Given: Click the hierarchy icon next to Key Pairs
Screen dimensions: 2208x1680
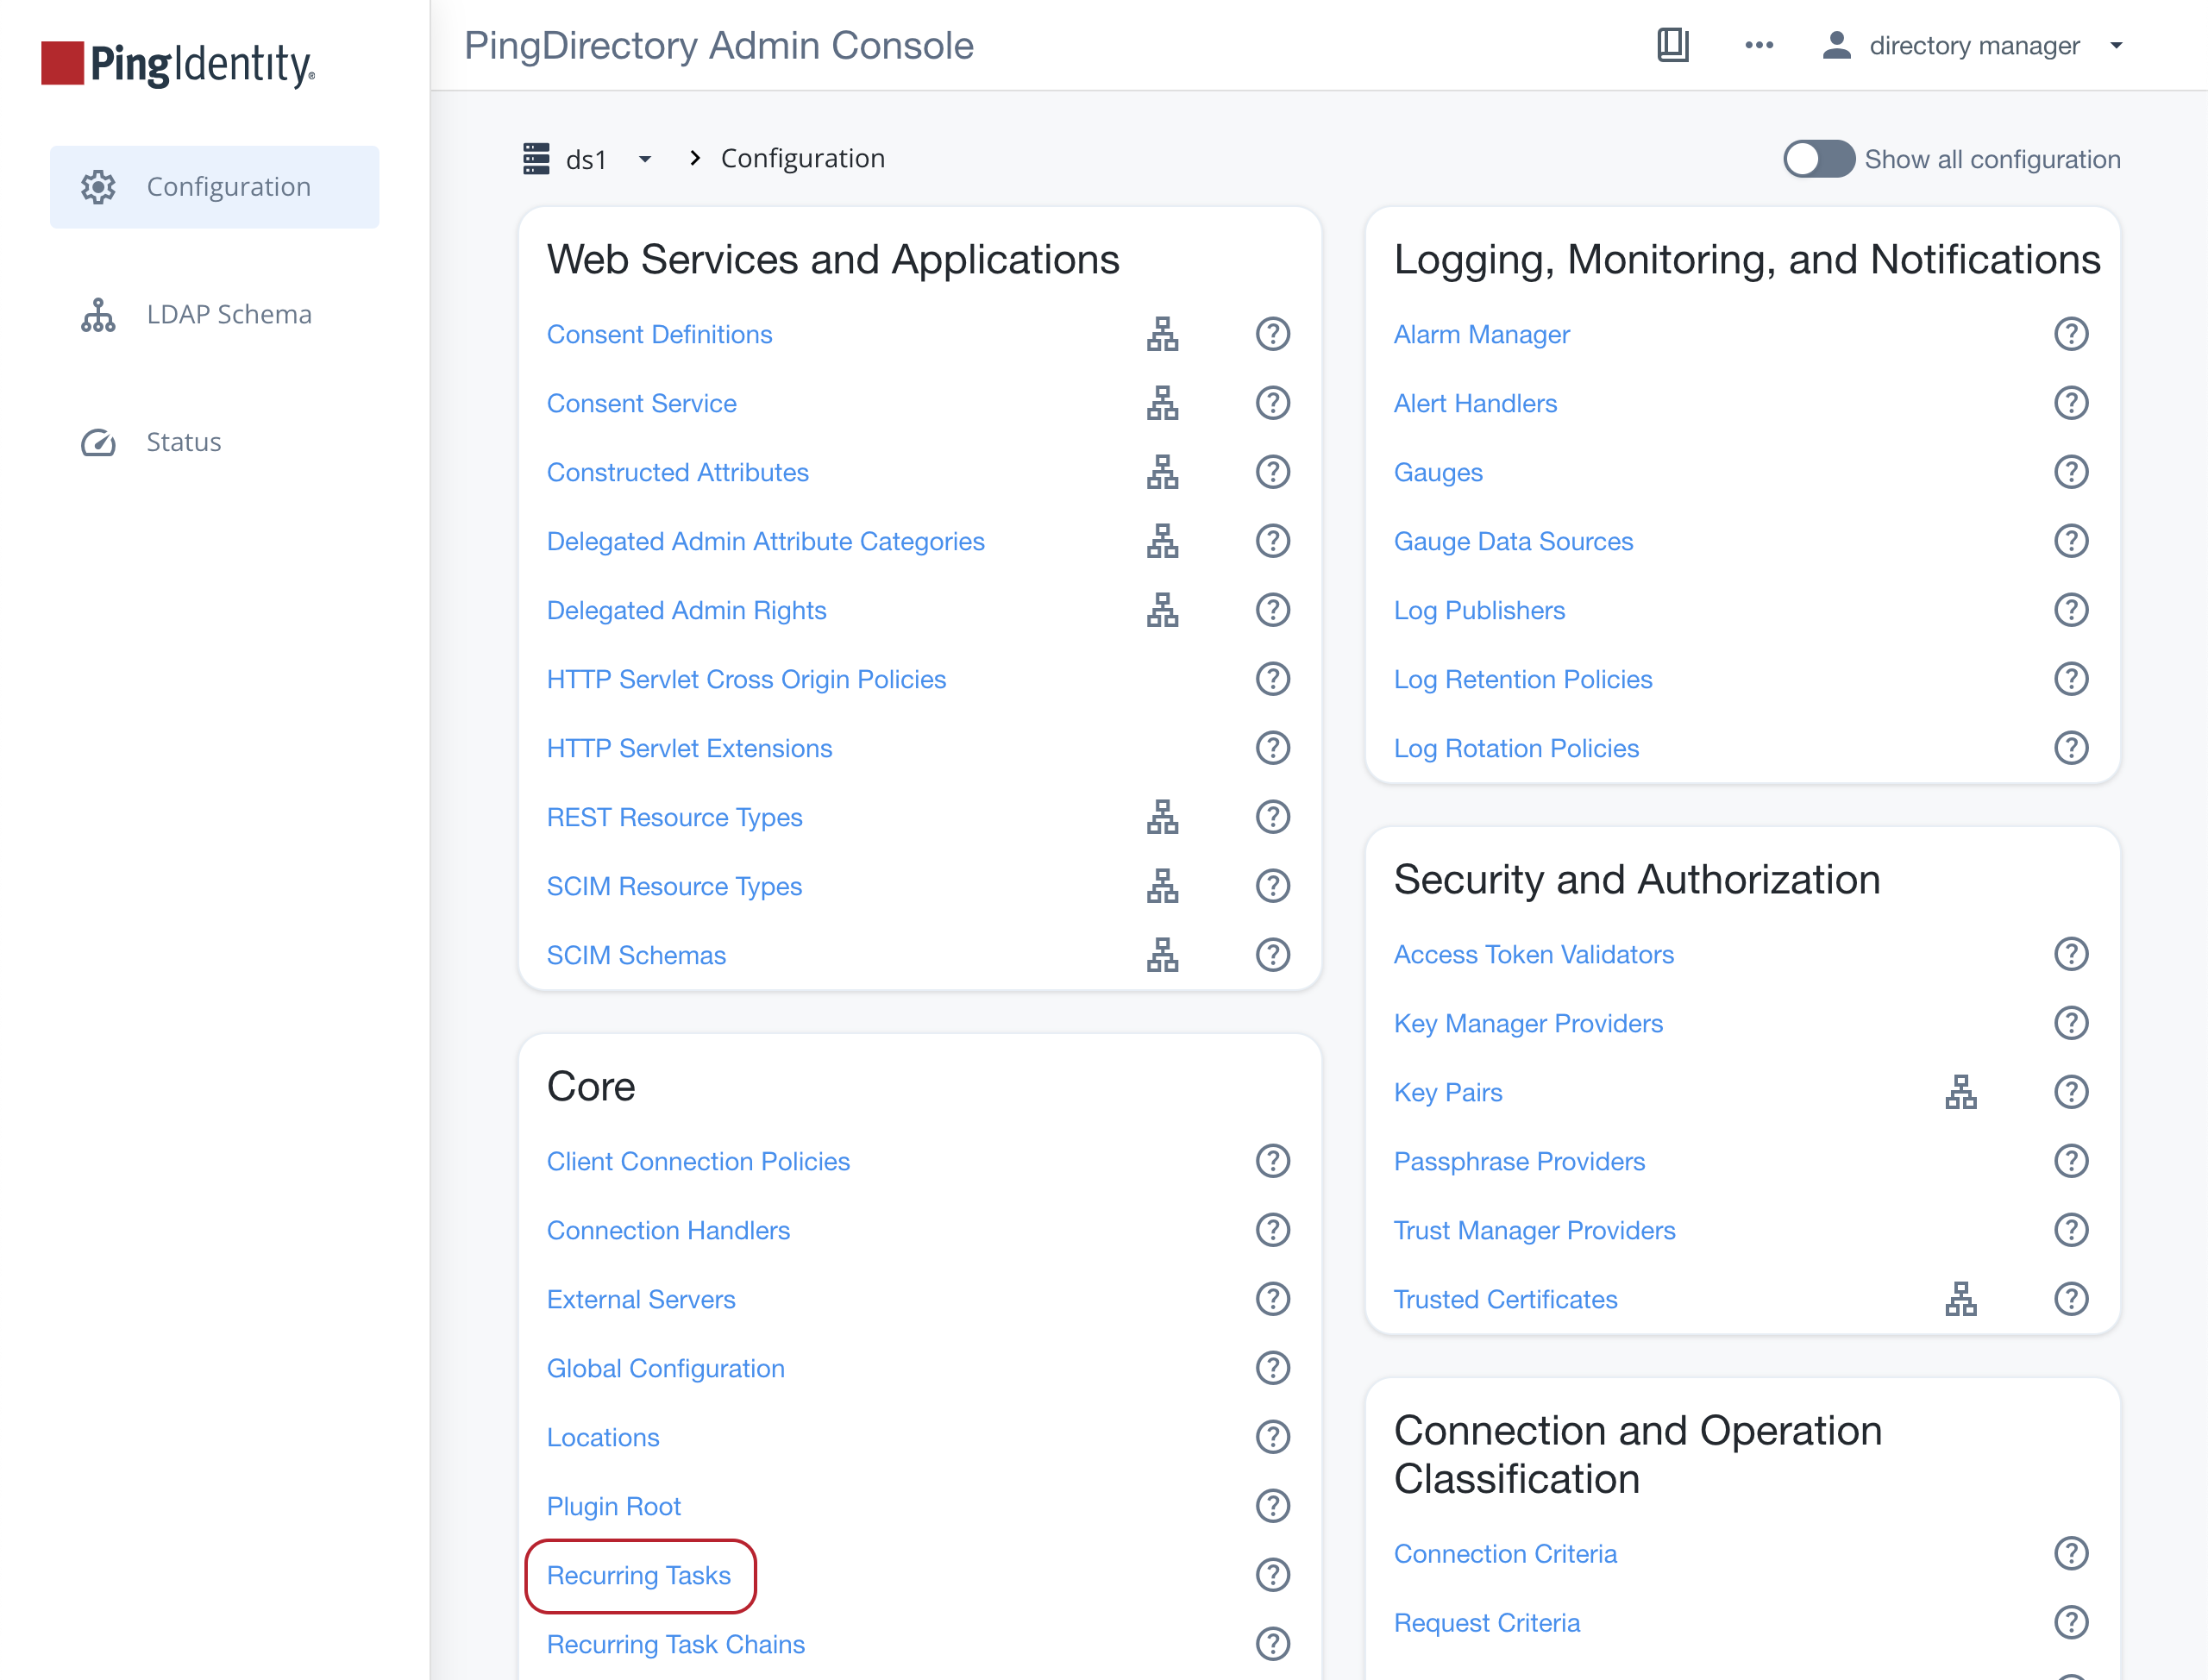Looking at the screenshot, I should tap(1961, 1092).
